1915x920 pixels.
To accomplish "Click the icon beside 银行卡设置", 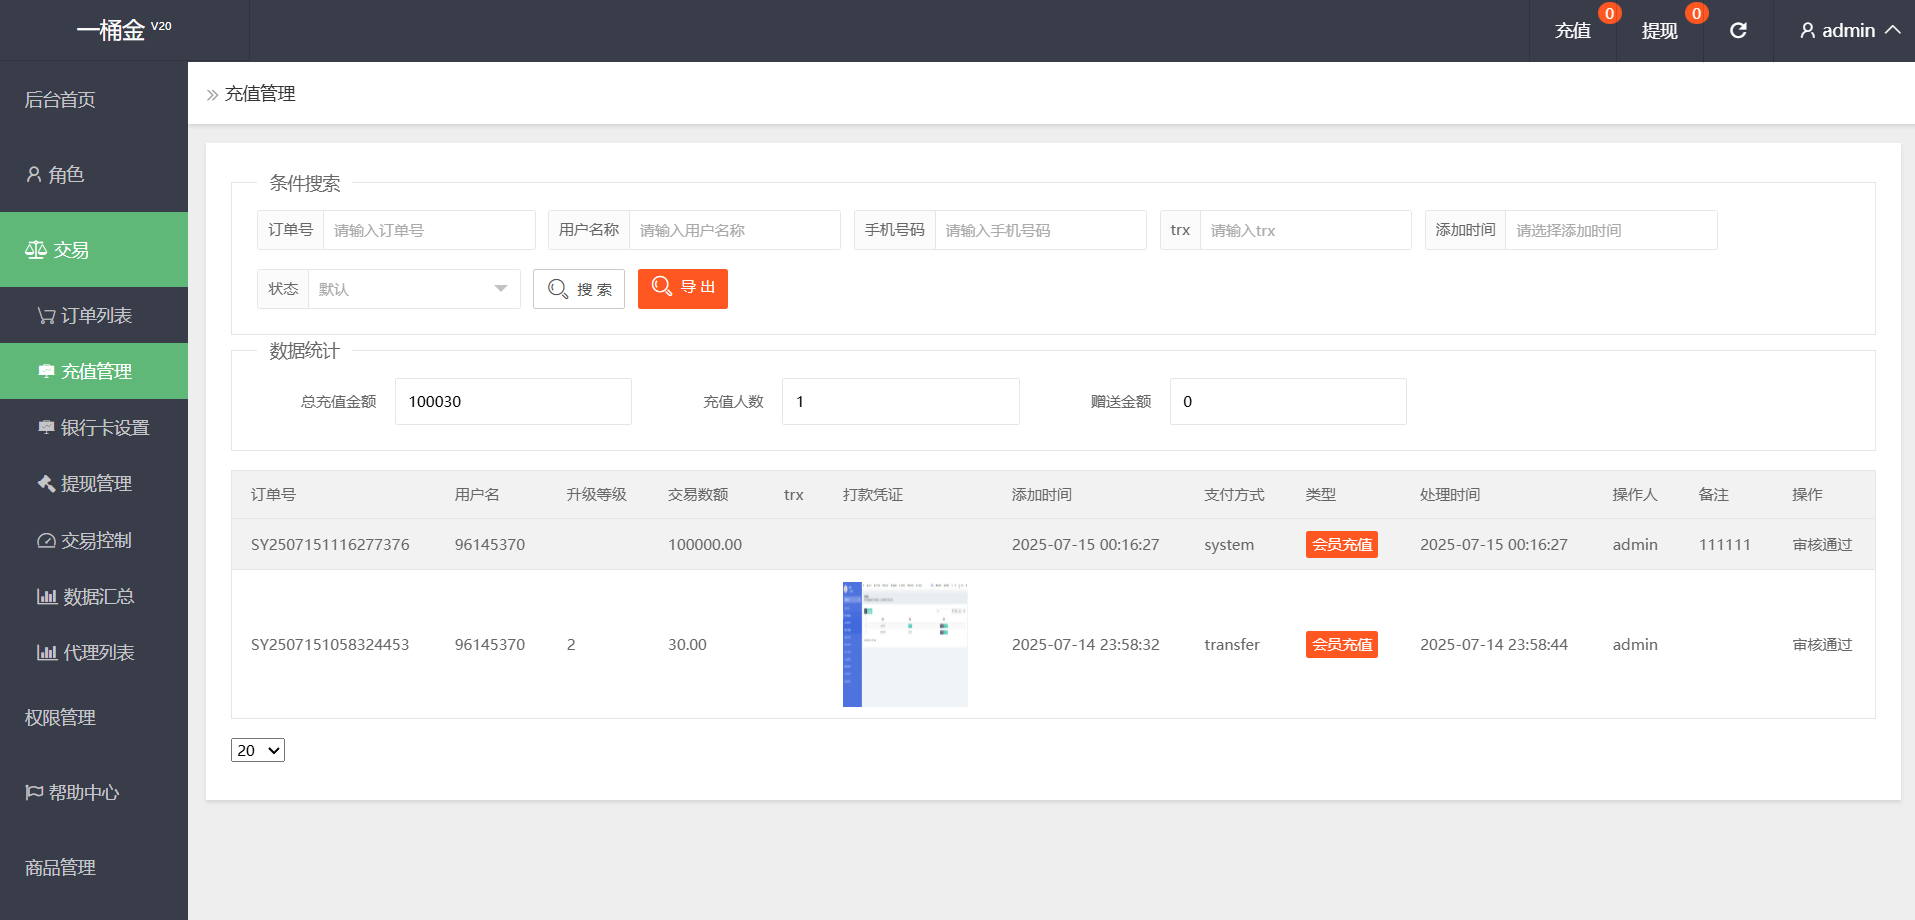I will click(x=46, y=427).
